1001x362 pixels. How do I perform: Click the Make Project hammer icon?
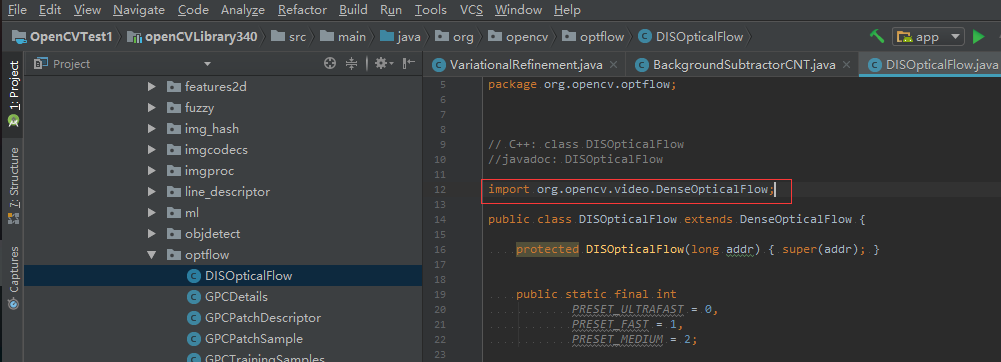point(877,36)
